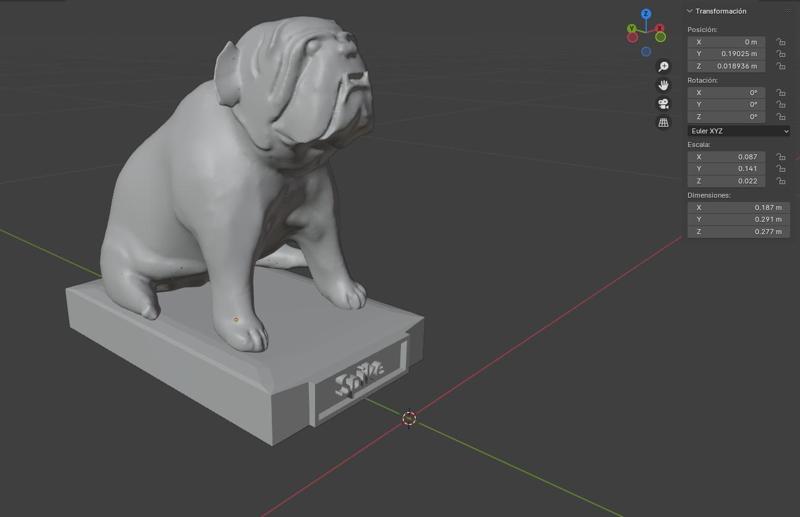Click the blue Z axis on navigation gizmo
The width and height of the screenshot is (800, 517).
click(x=646, y=14)
